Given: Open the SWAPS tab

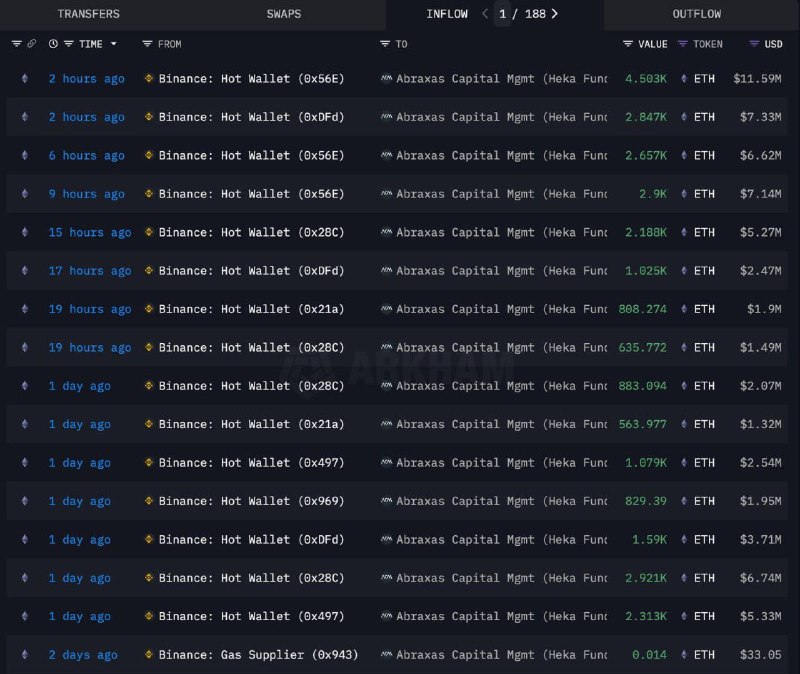Looking at the screenshot, I should pyautogui.click(x=284, y=14).
